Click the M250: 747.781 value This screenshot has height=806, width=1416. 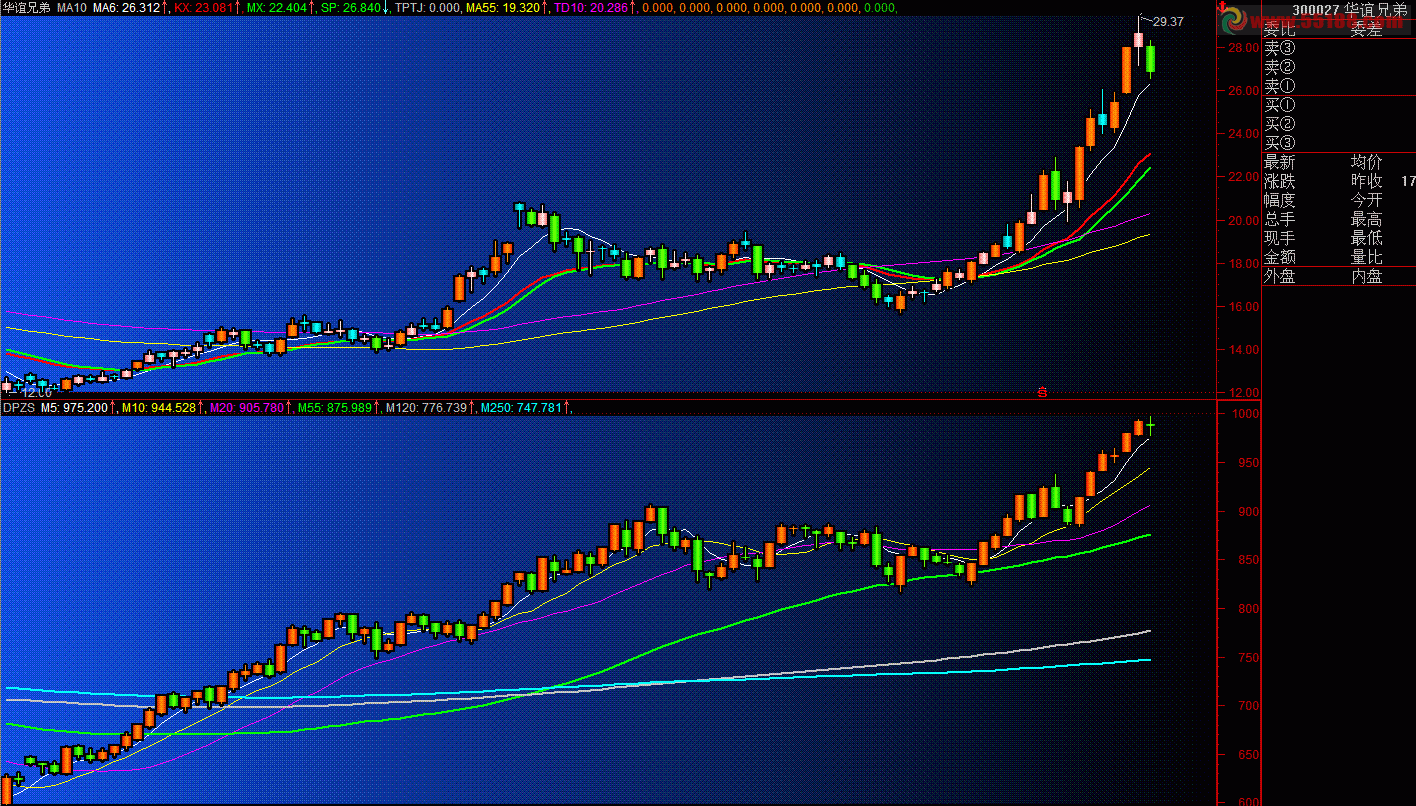pos(521,407)
